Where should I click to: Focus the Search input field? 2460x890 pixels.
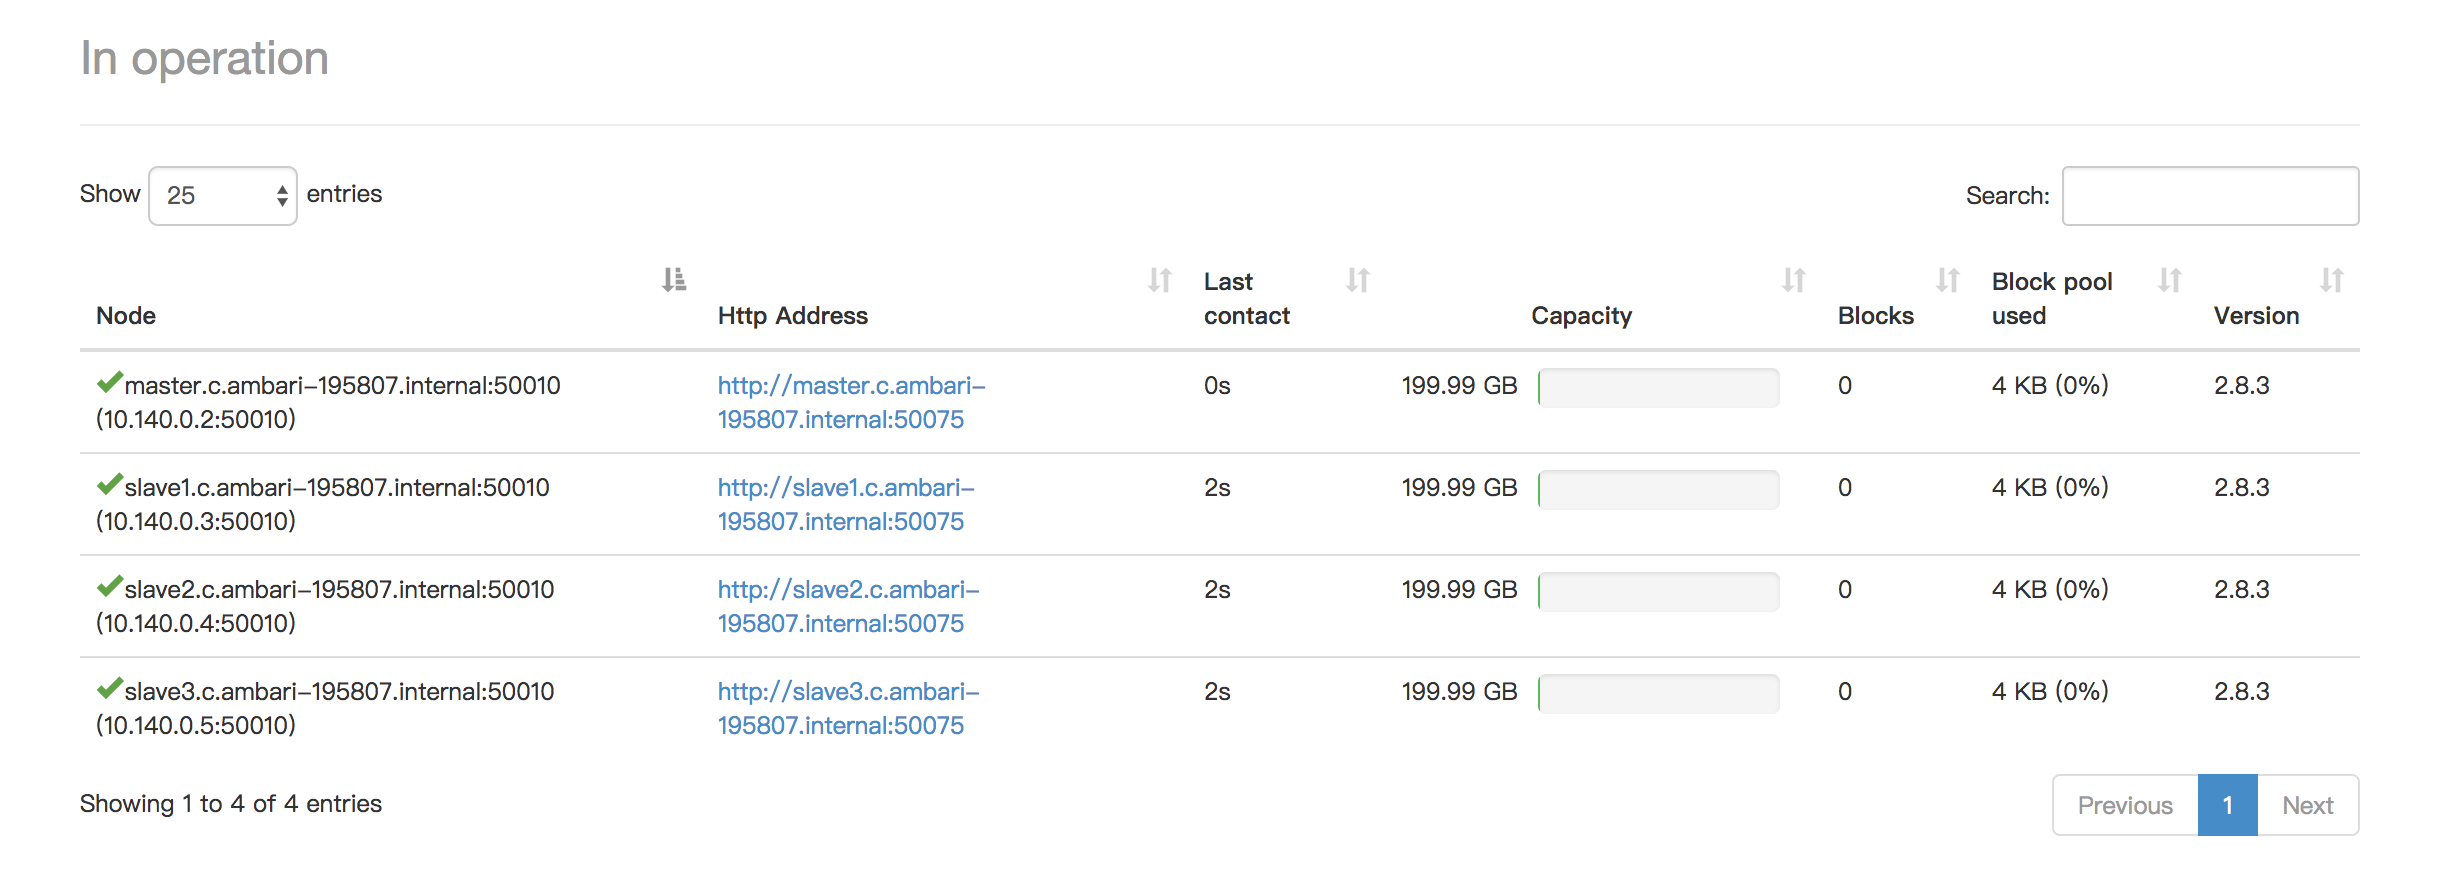pyautogui.click(x=2210, y=196)
